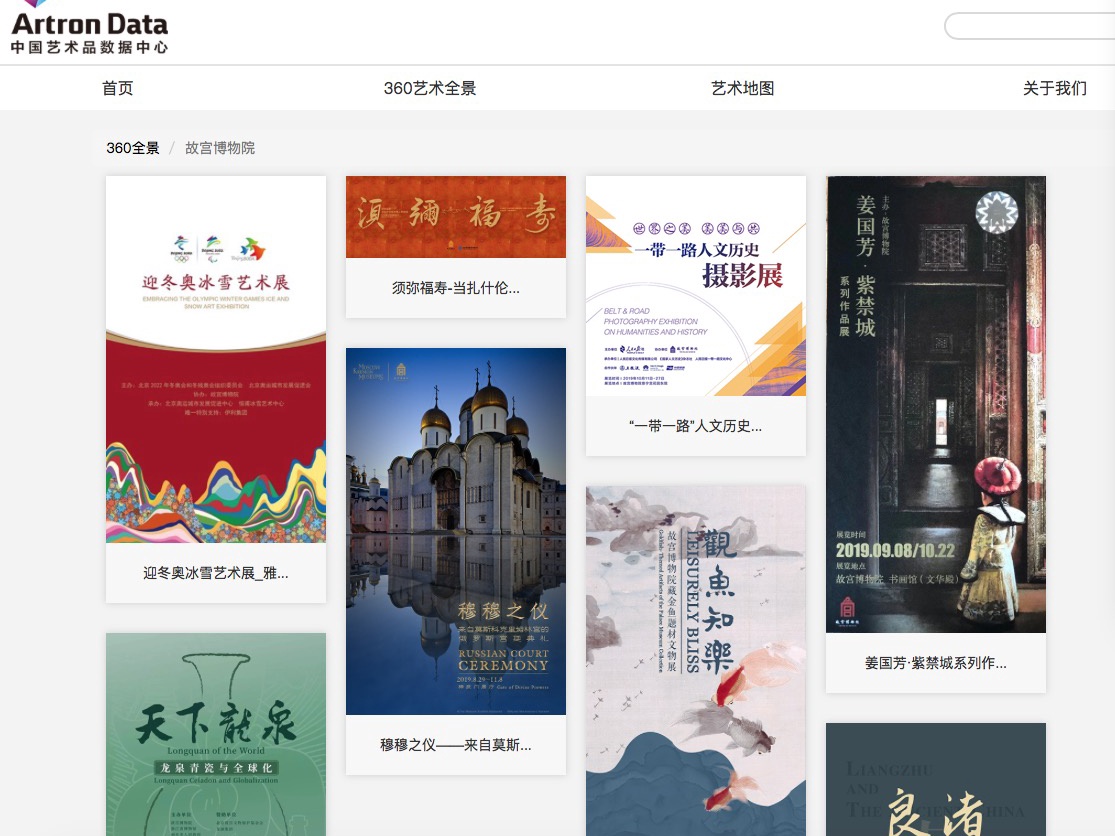Click the Artron Data logo

click(89, 28)
